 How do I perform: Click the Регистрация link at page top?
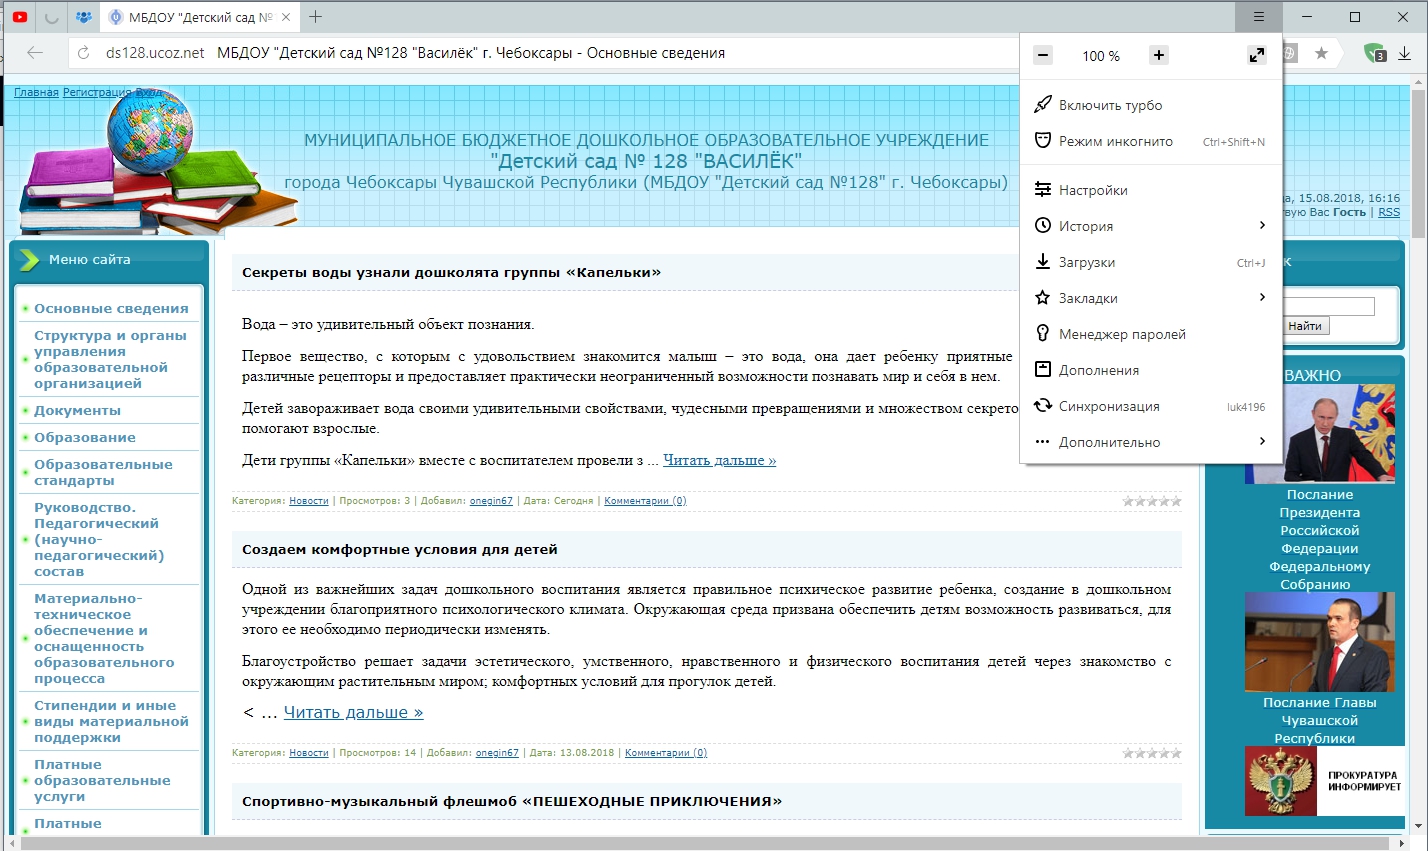[x=97, y=92]
